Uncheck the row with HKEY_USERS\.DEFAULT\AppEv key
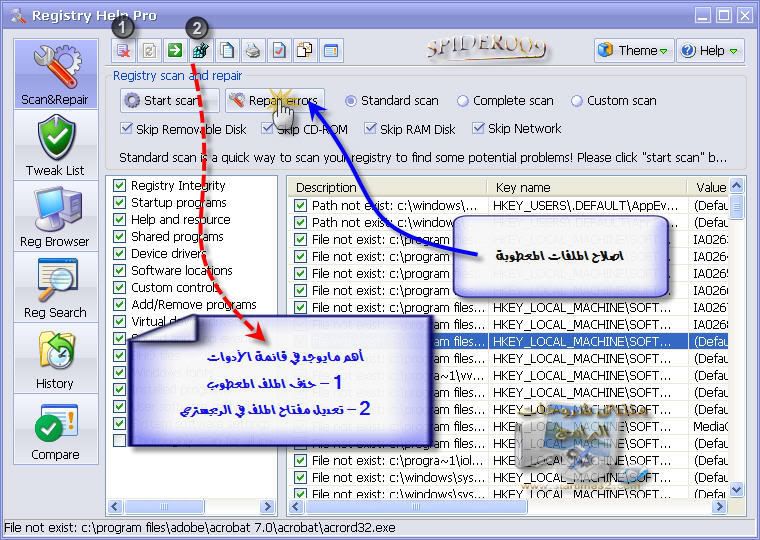Viewport: 760px width, 540px height. 301,206
